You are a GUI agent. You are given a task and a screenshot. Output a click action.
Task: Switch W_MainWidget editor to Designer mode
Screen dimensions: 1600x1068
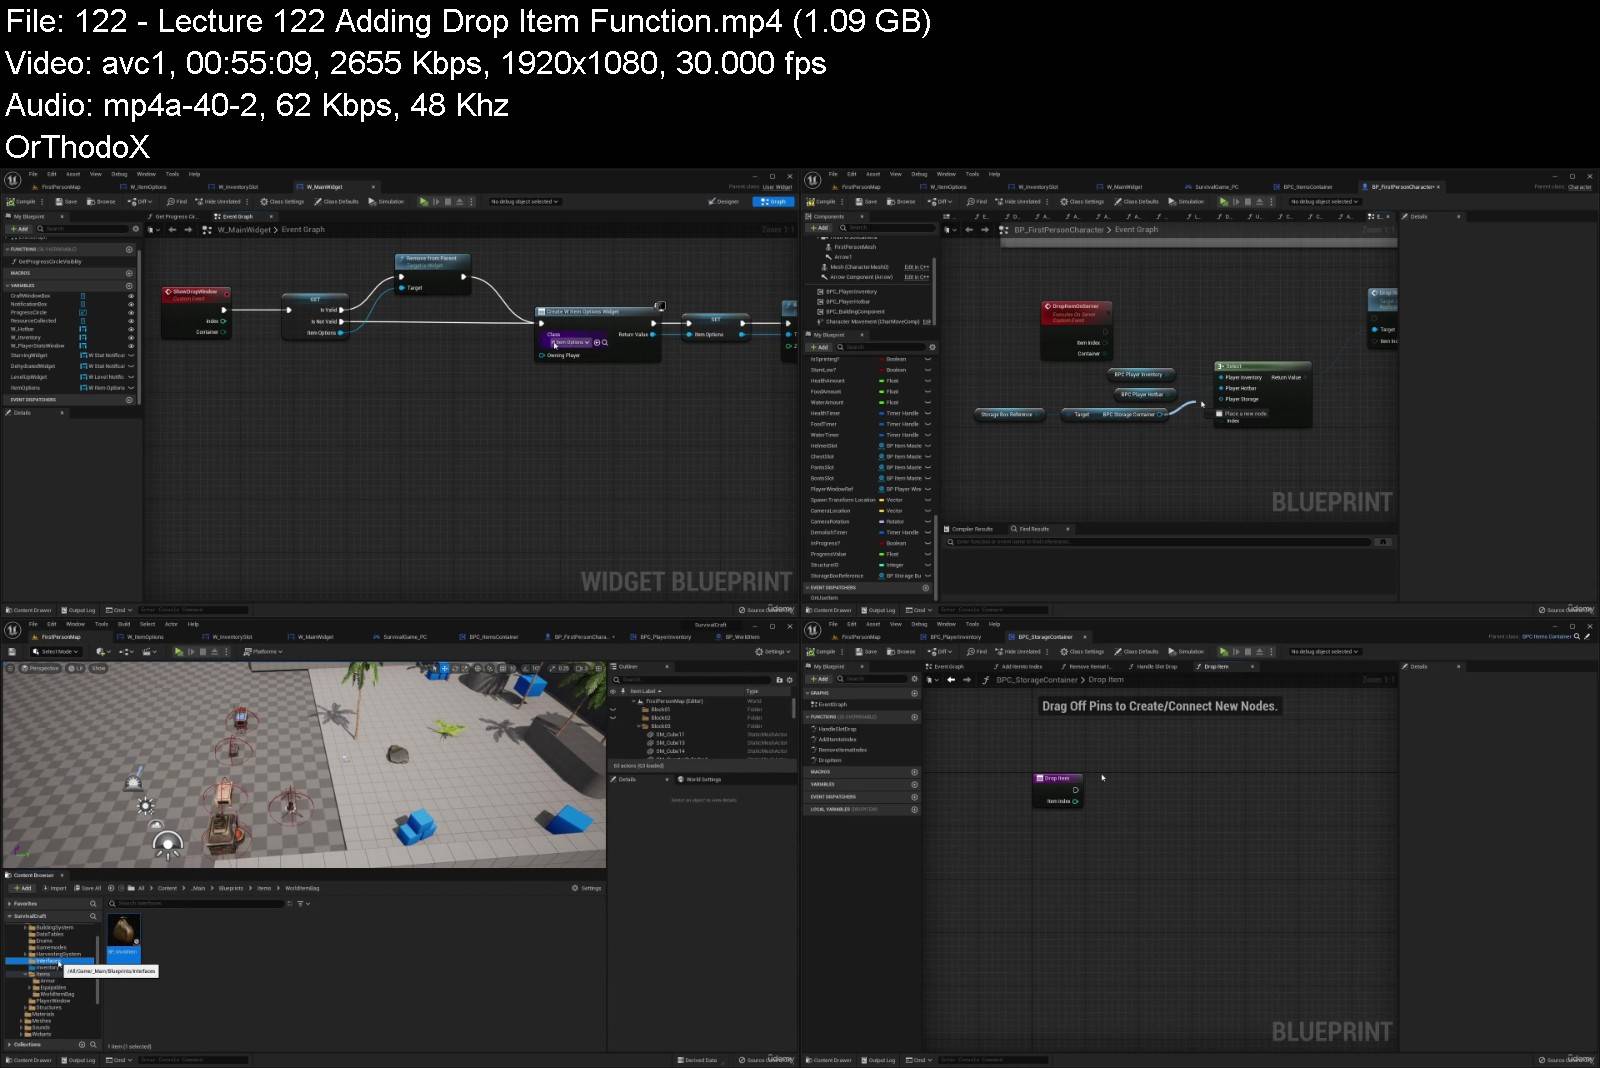(723, 201)
